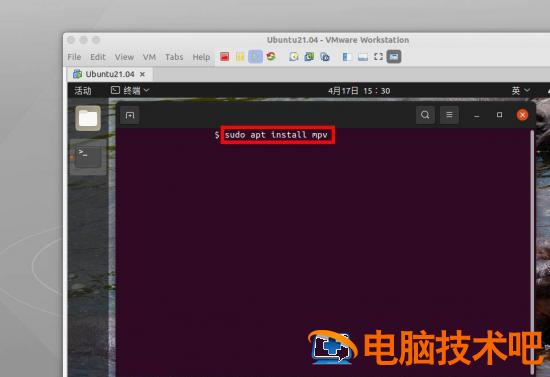The height and width of the screenshot is (377, 550).
Task: Open the File menu in VMware
Action: click(x=74, y=57)
